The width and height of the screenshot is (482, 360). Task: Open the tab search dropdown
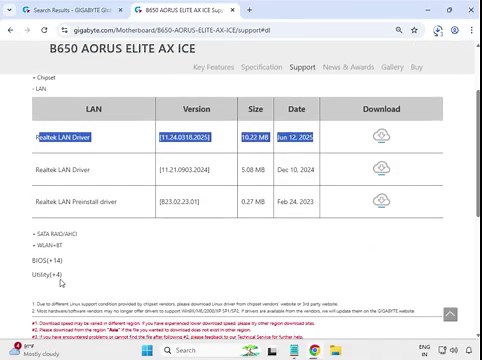9,10
